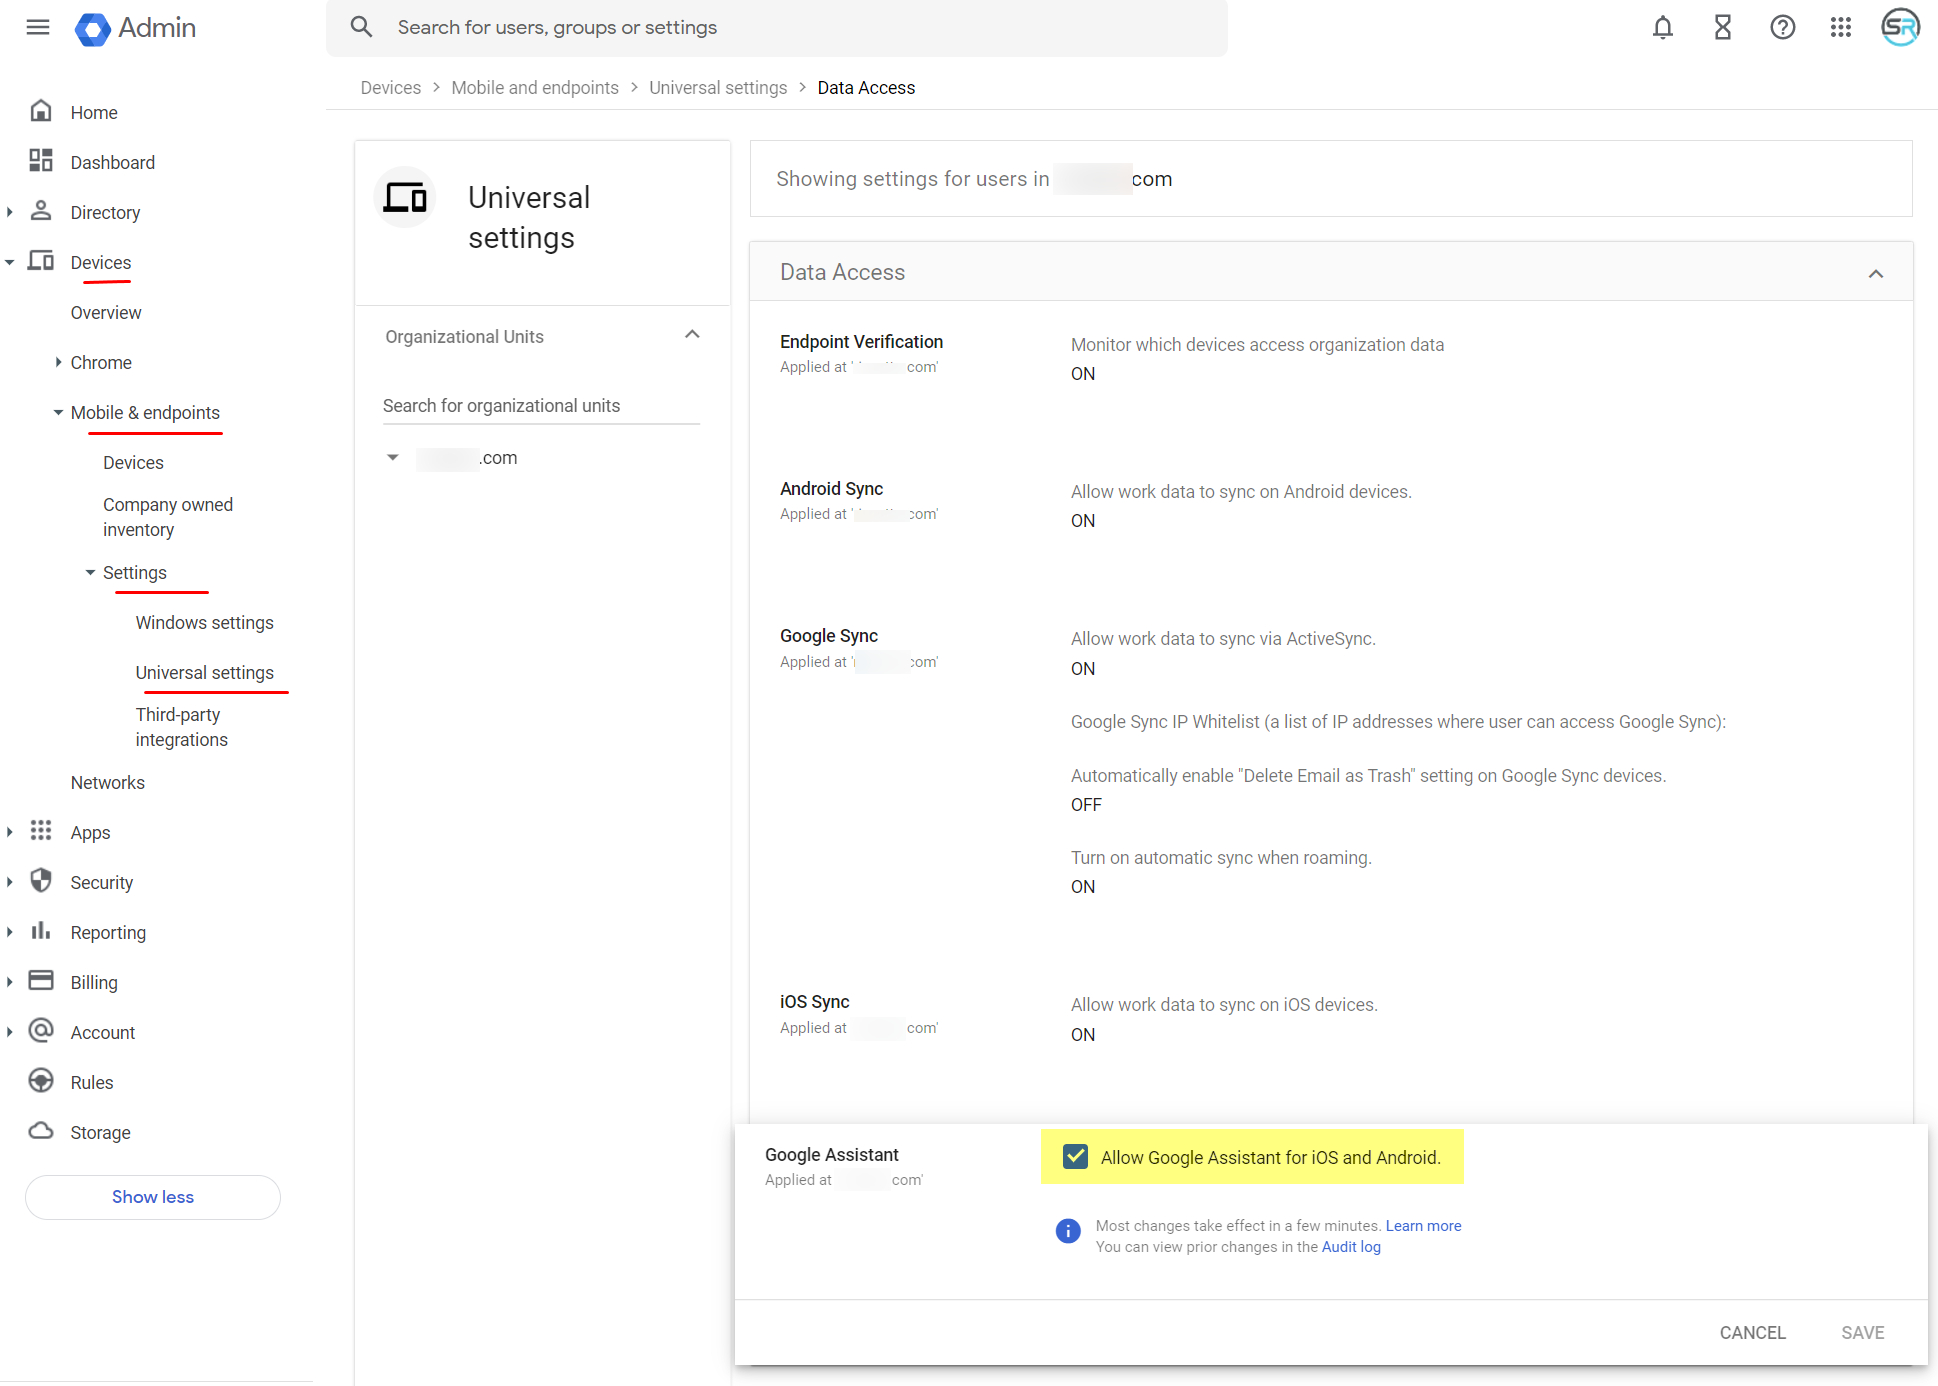Expand the Apps section arrow

click(10, 832)
